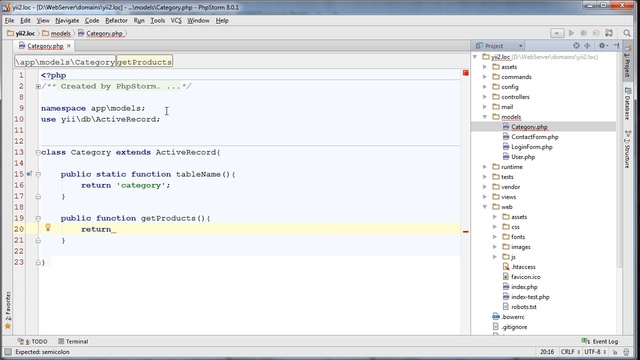Collapse the yii2.loc root folder
This screenshot has height=360, width=640.
(x=475, y=57)
